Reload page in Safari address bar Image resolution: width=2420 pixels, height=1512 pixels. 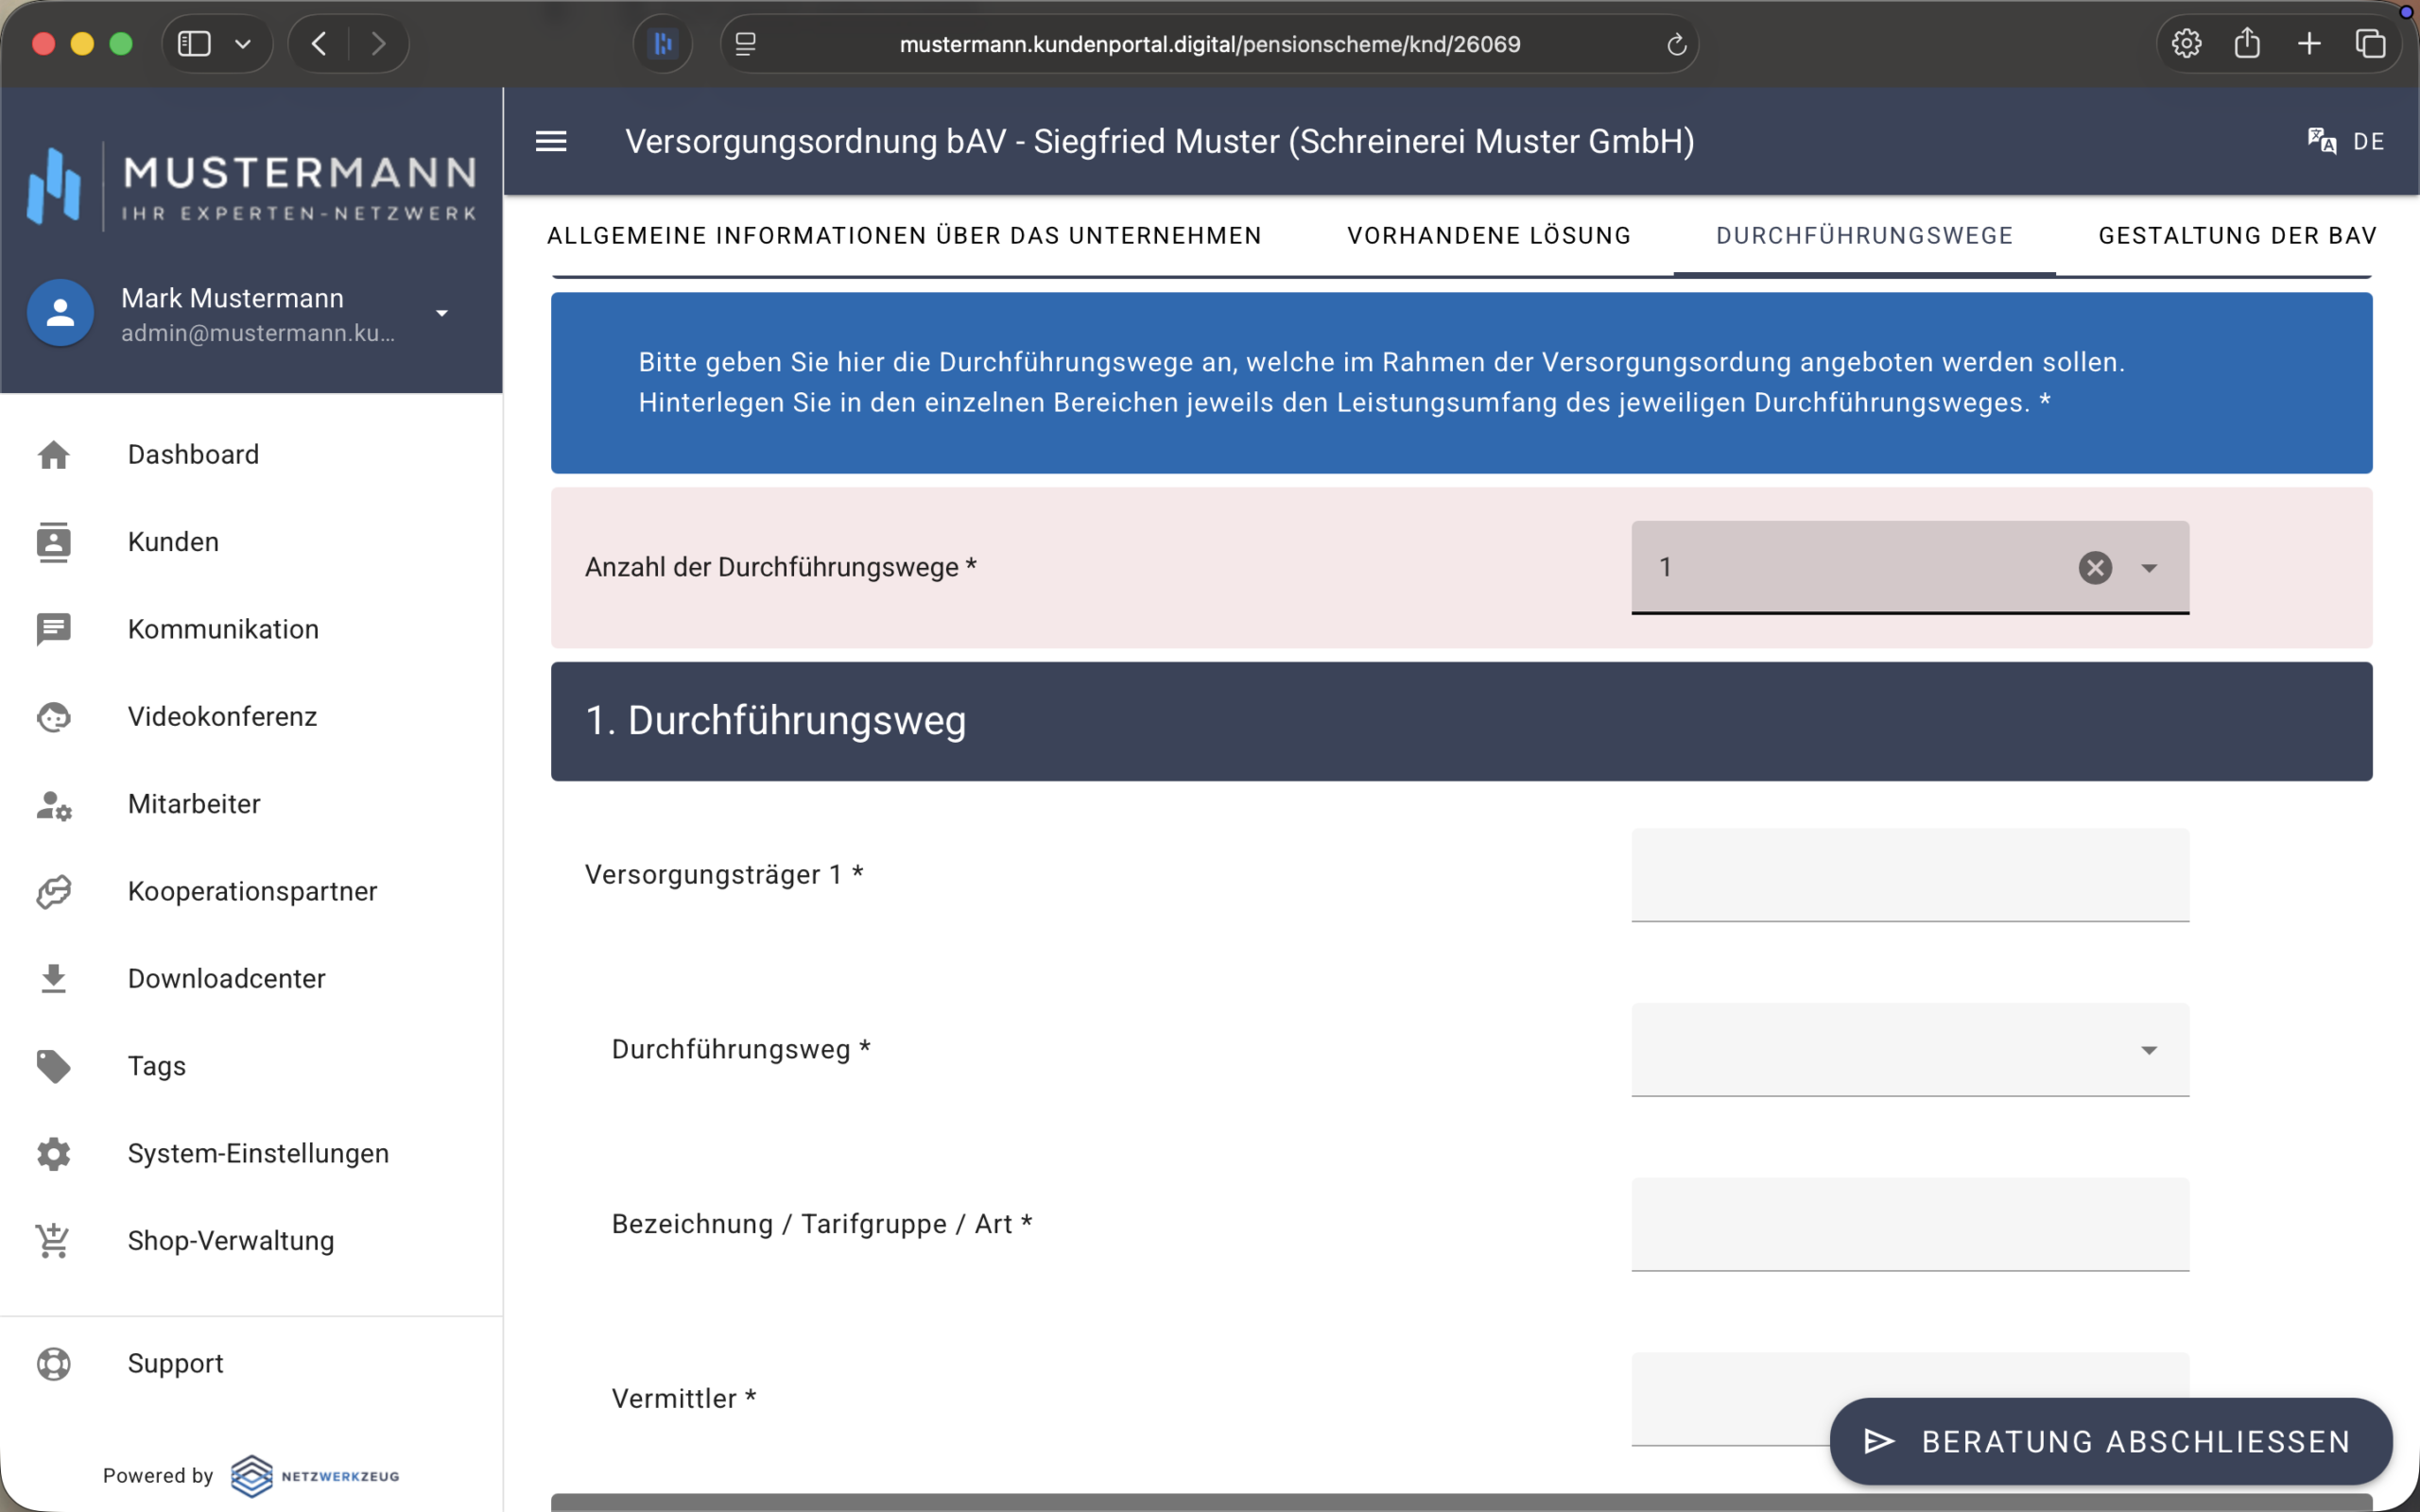tap(1676, 44)
